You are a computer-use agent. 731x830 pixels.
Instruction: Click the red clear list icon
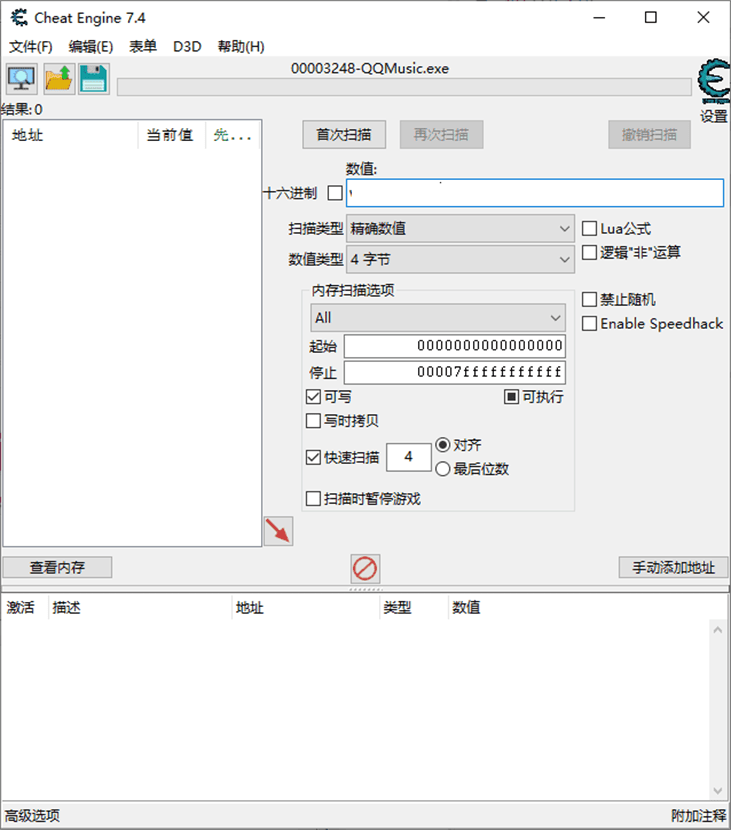tap(365, 569)
